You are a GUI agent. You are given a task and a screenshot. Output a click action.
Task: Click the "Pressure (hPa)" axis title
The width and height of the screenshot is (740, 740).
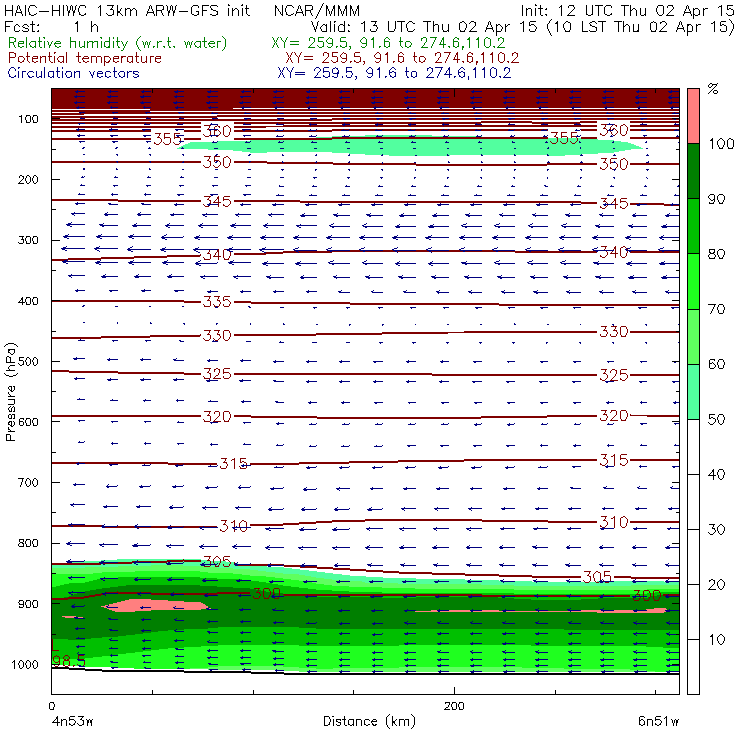(10, 392)
